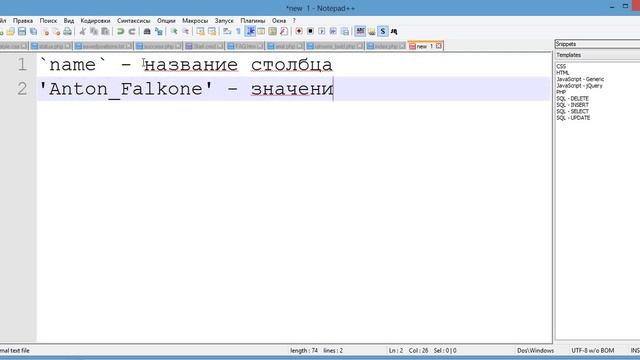Open the Кодировки menu
This screenshot has width=640, height=360.
click(x=95, y=20)
